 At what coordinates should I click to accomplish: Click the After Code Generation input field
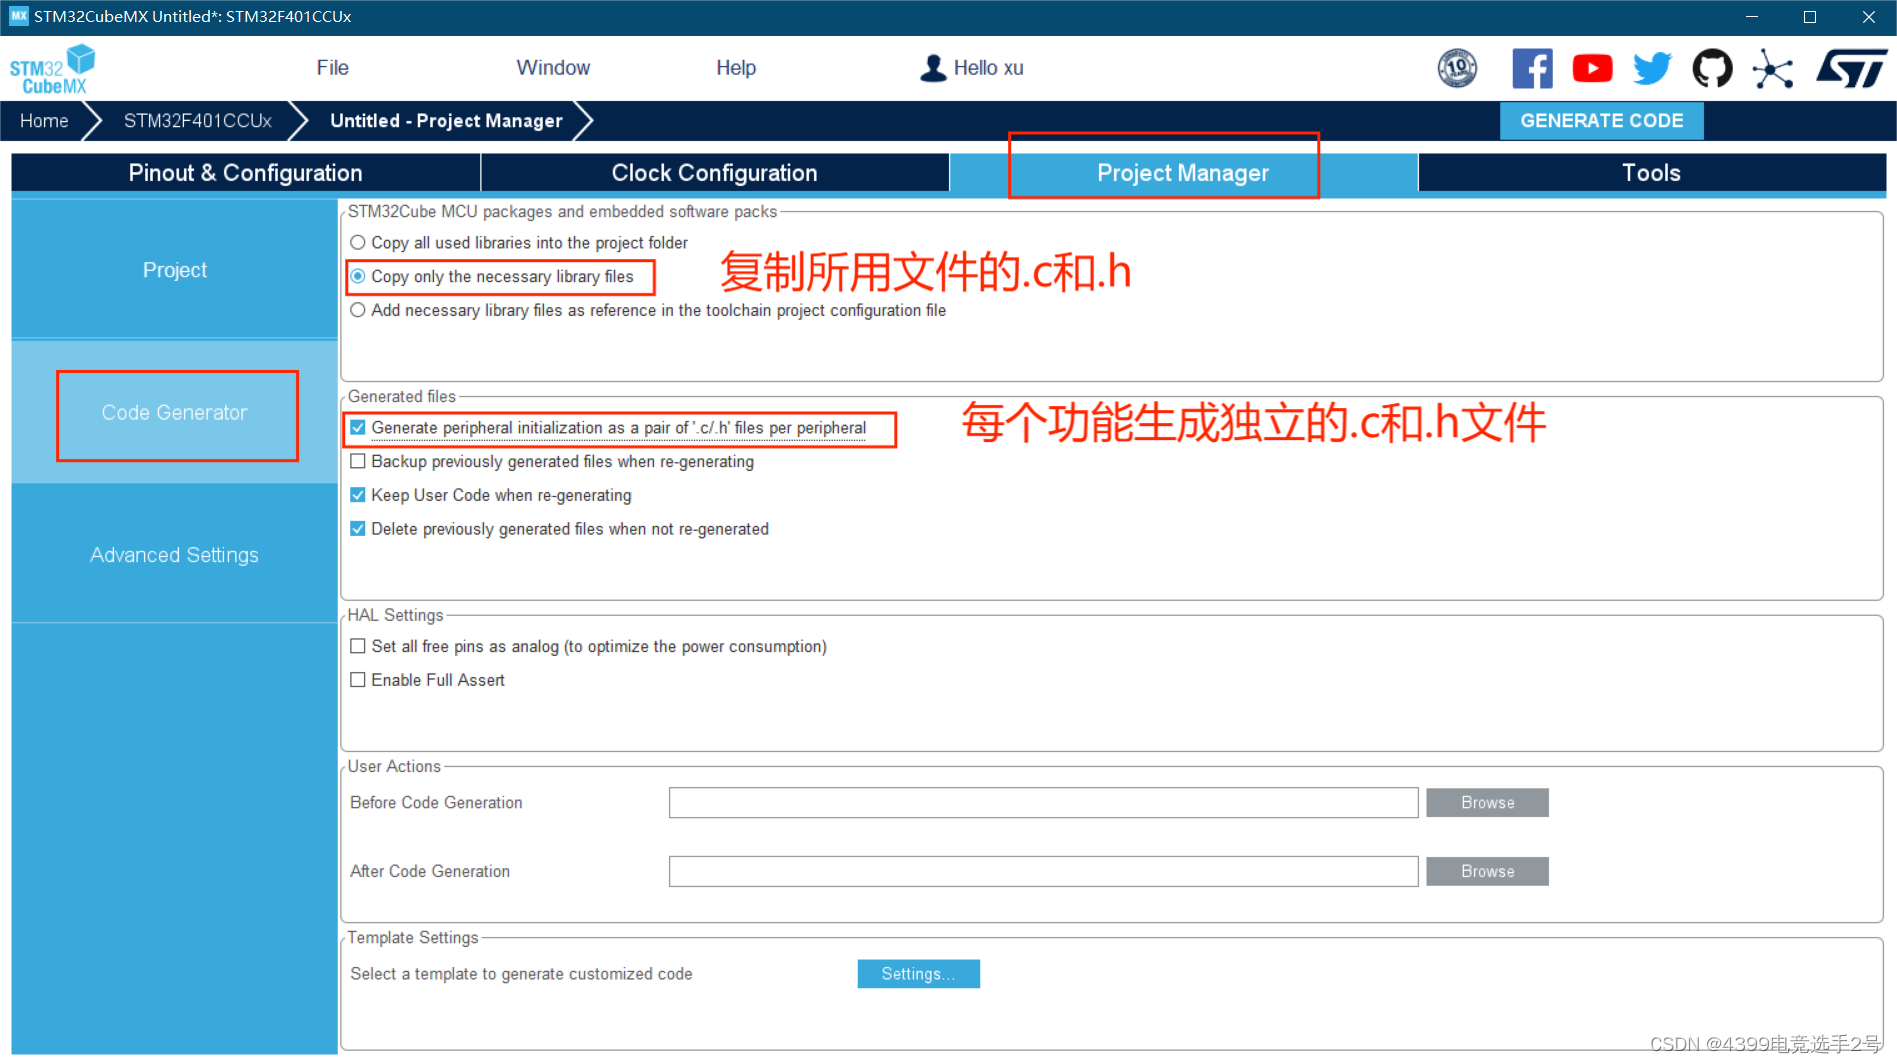pos(1043,870)
